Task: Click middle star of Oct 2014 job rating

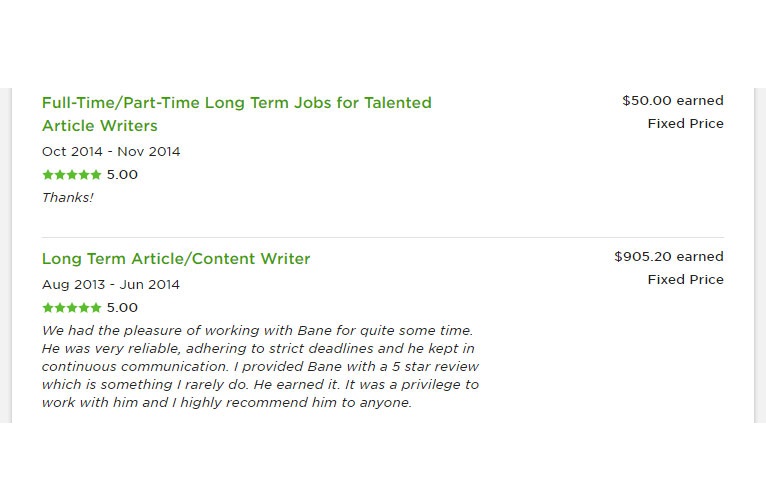Action: coord(72,175)
